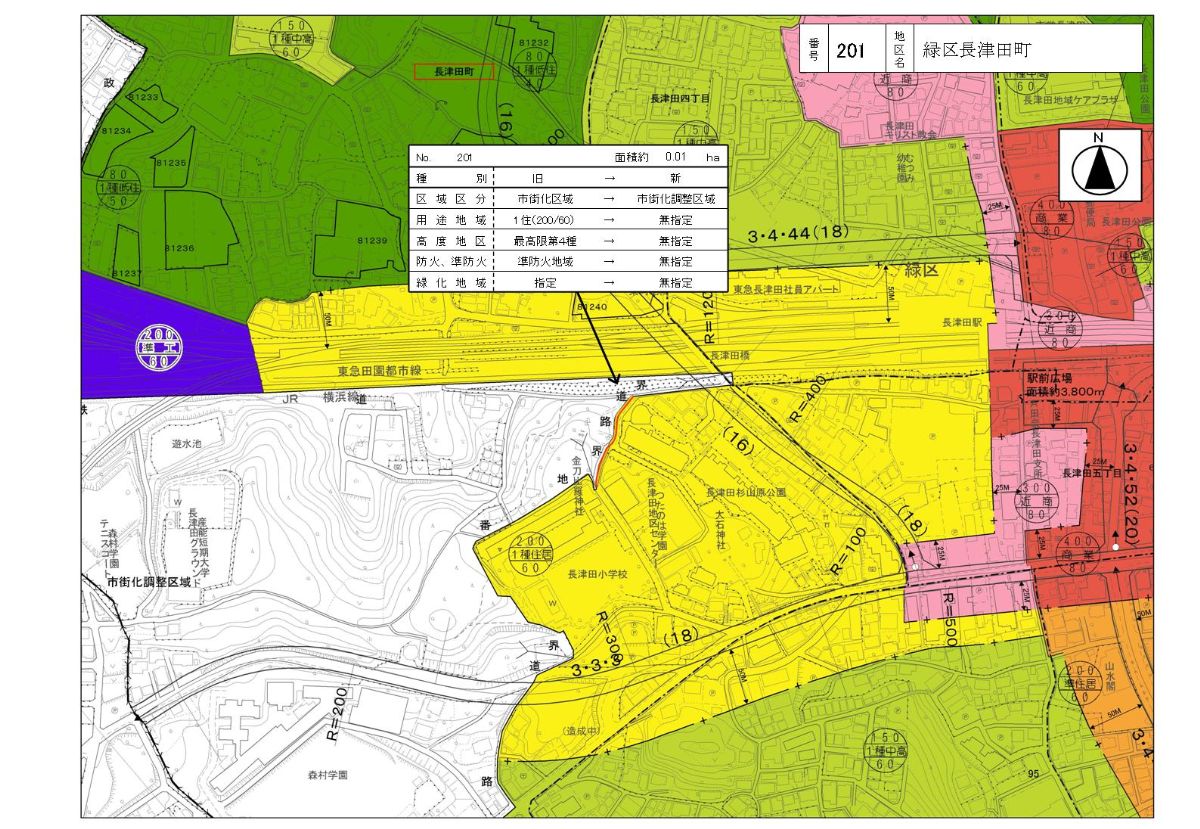Click the 準工 zoning circle on purple area
Image resolution: width=1200 pixels, height=829 pixels.
coord(160,348)
